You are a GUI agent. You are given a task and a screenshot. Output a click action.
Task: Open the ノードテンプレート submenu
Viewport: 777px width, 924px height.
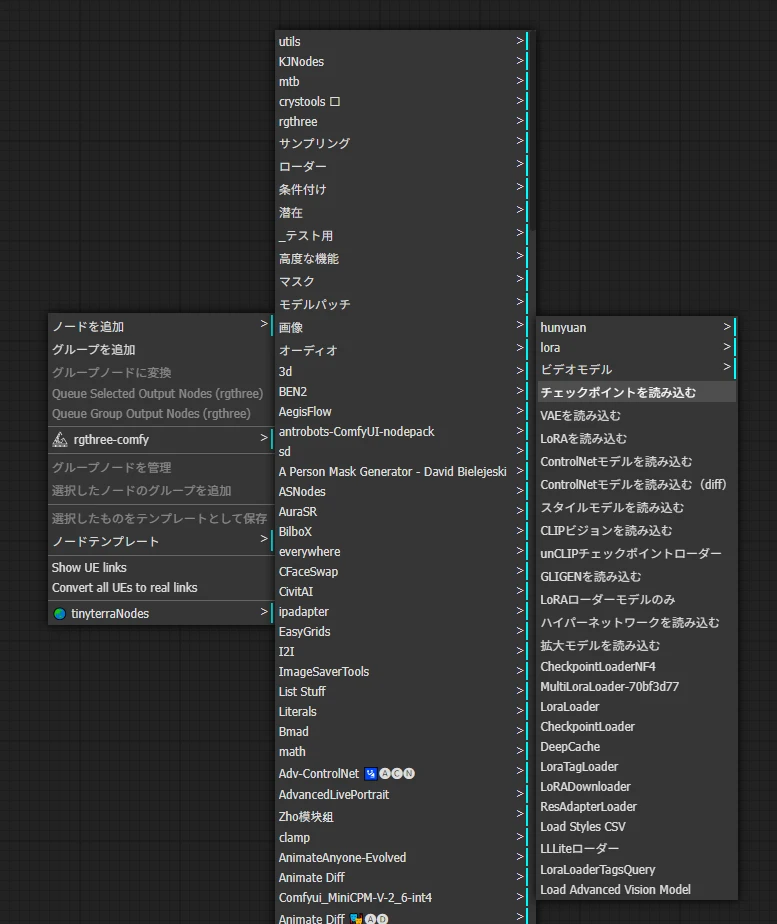coord(106,542)
